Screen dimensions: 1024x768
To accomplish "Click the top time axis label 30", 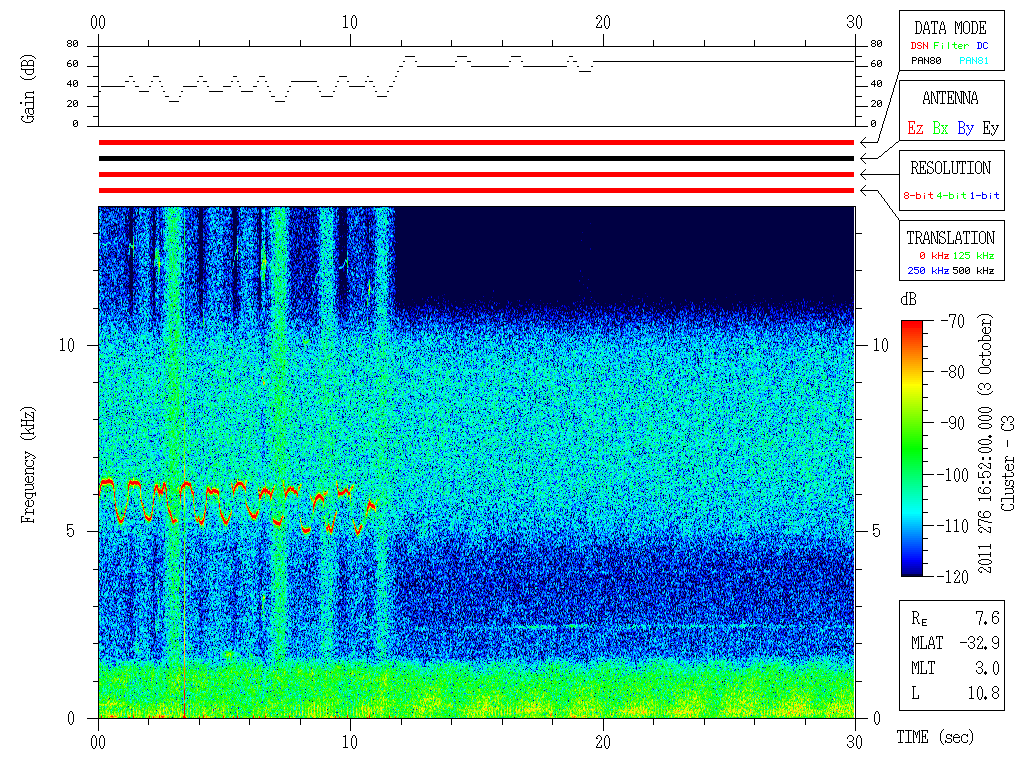I will coord(854,22).
